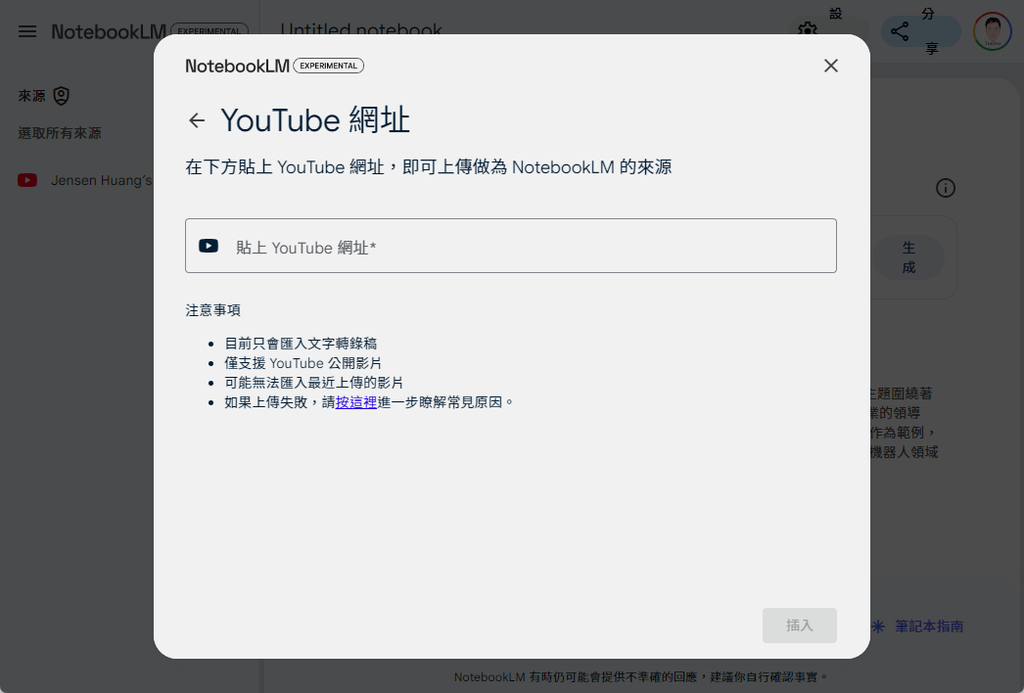
Task: Click the EXPERIMENTAL badge in the dialog
Action: (x=328, y=66)
